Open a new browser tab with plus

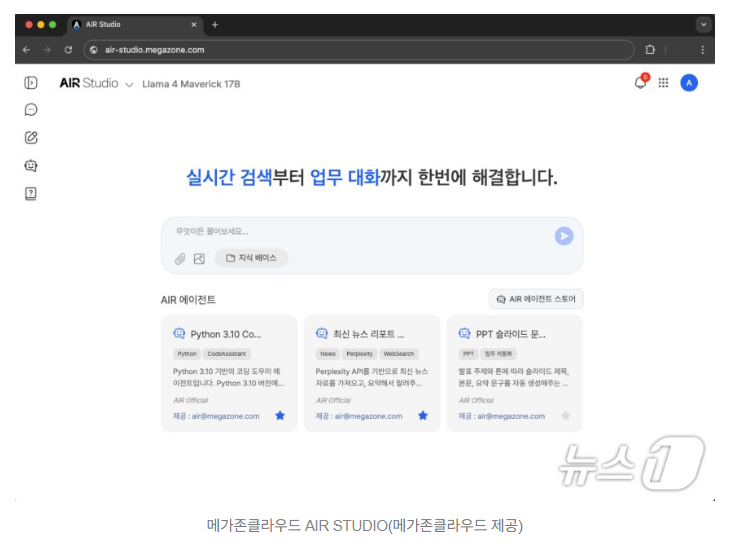coord(215,24)
